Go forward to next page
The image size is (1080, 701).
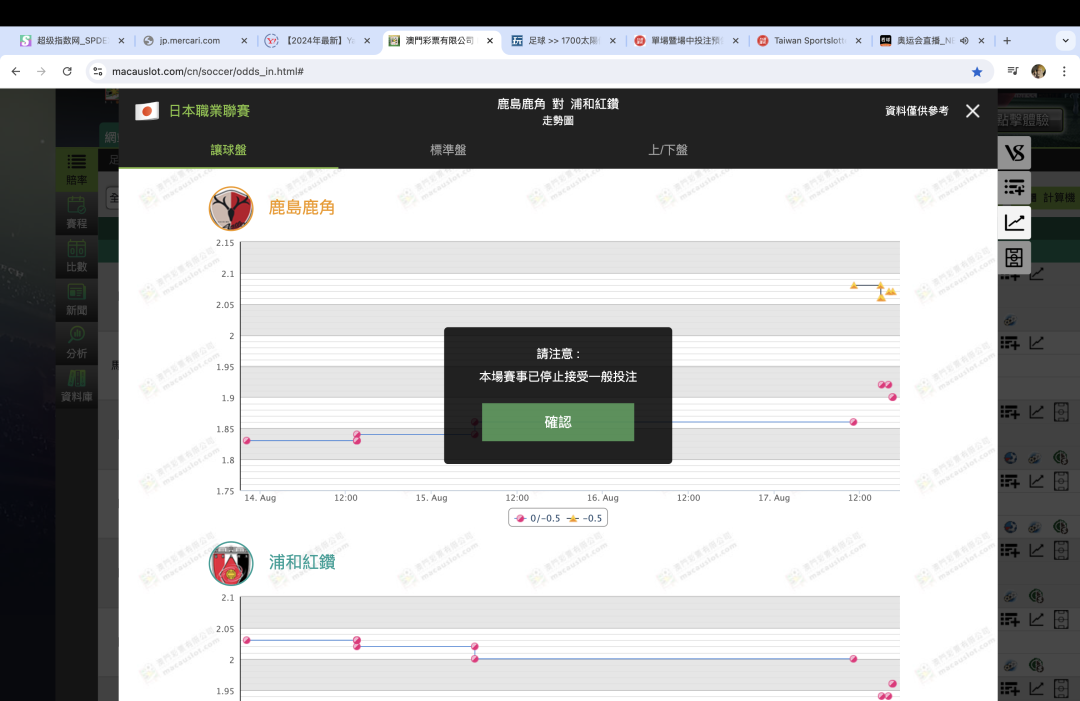(41, 71)
